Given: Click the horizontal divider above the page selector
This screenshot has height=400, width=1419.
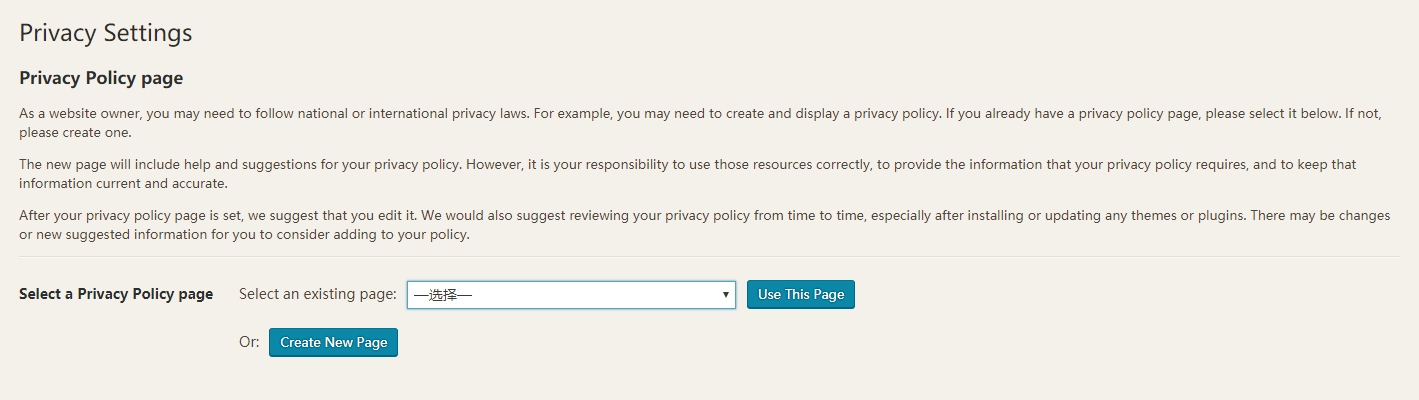Looking at the screenshot, I should (709, 257).
